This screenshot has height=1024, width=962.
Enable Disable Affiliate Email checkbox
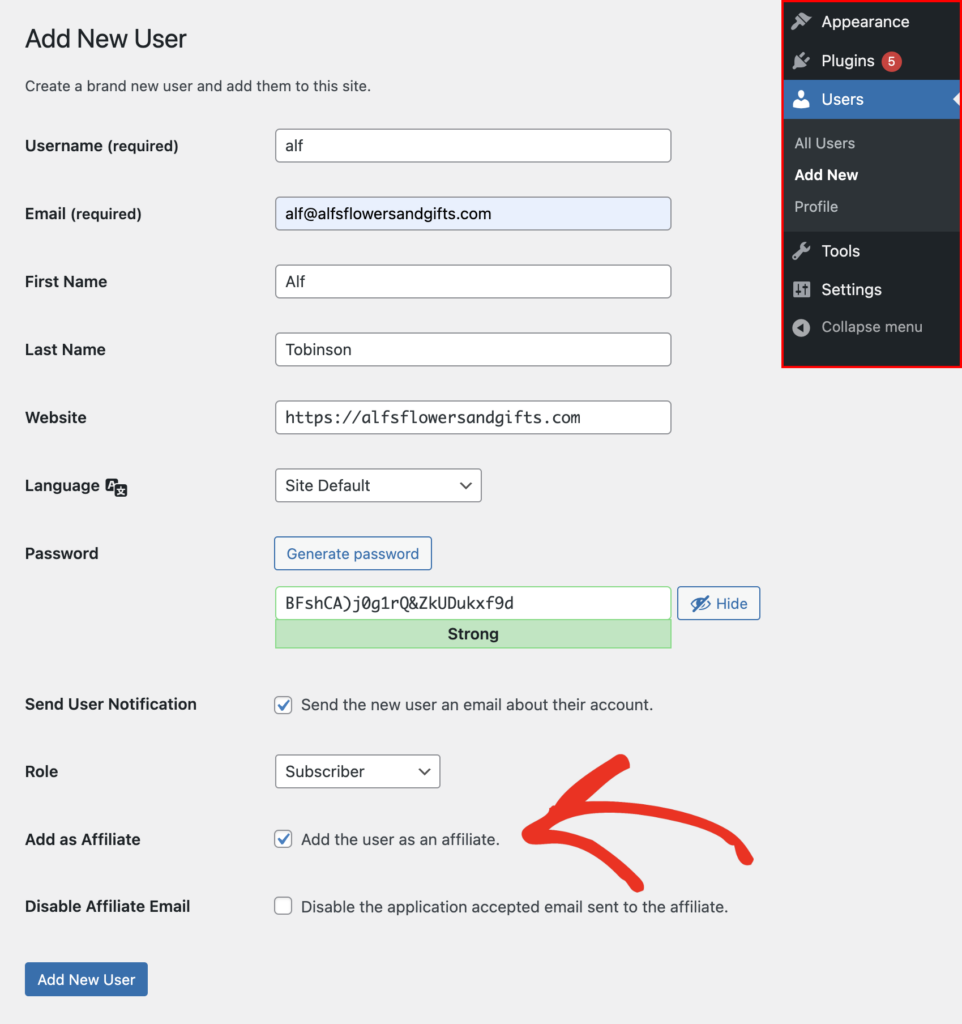pyautogui.click(x=283, y=906)
